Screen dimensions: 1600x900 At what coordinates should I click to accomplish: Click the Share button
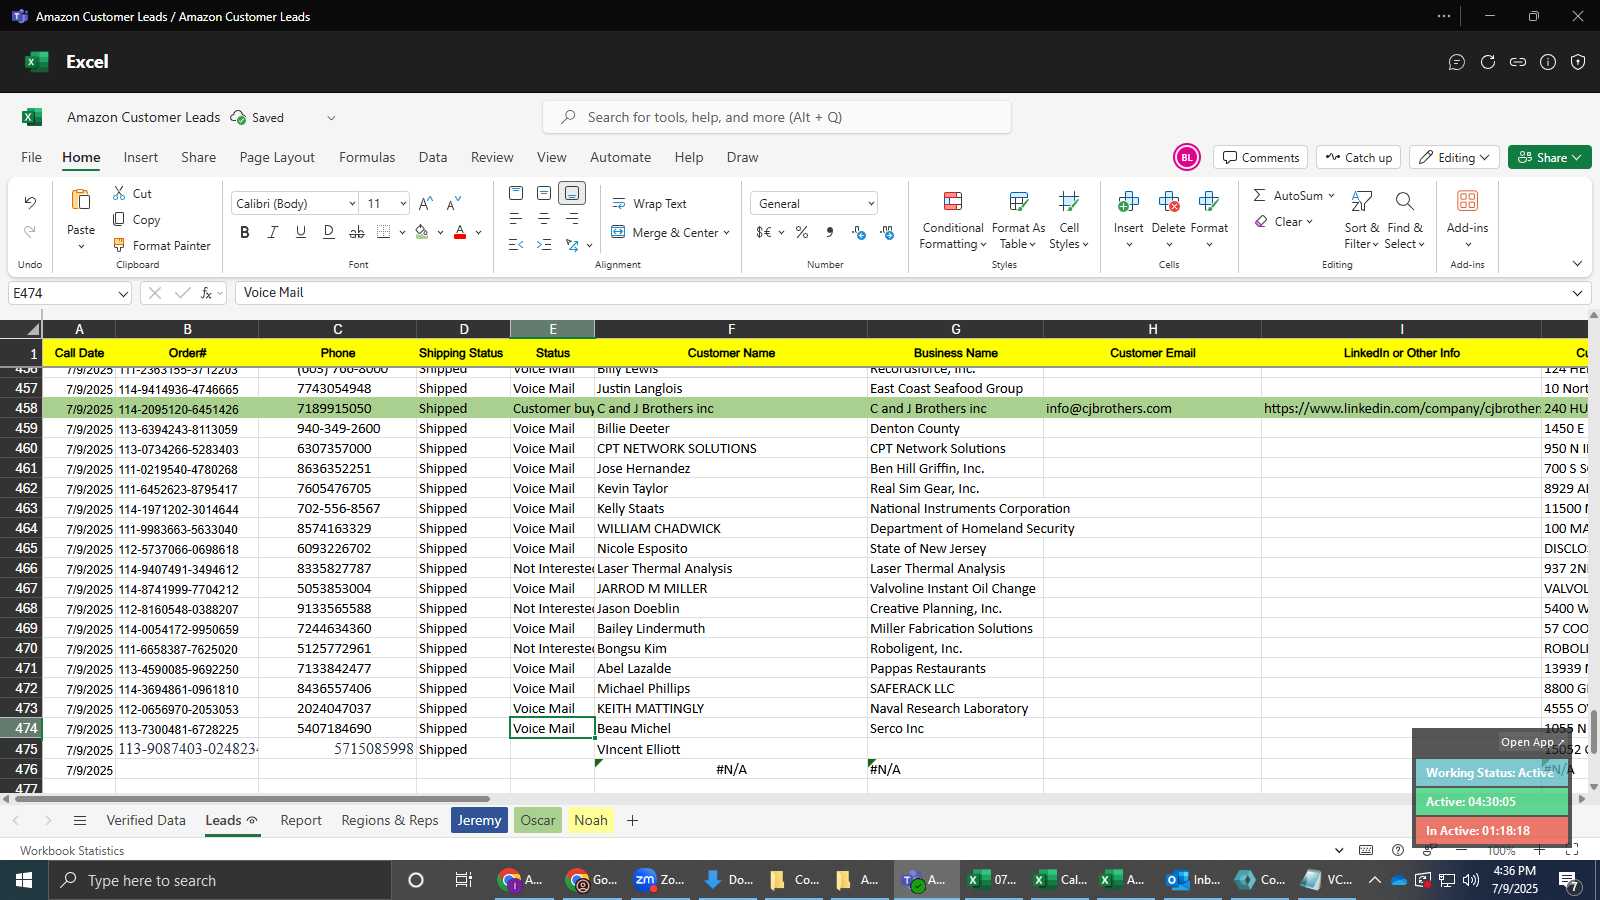(x=1549, y=157)
